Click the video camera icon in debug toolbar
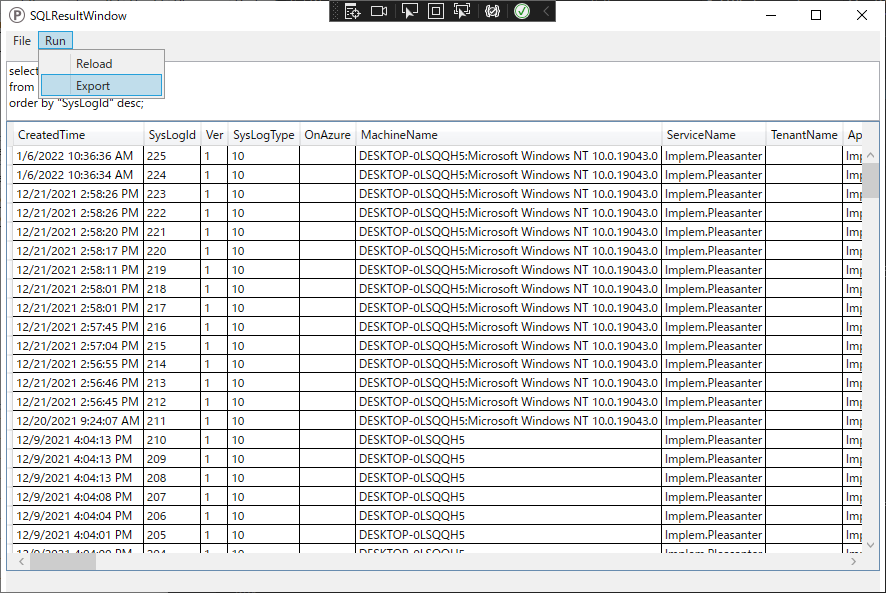This screenshot has width=886, height=593. [x=379, y=11]
